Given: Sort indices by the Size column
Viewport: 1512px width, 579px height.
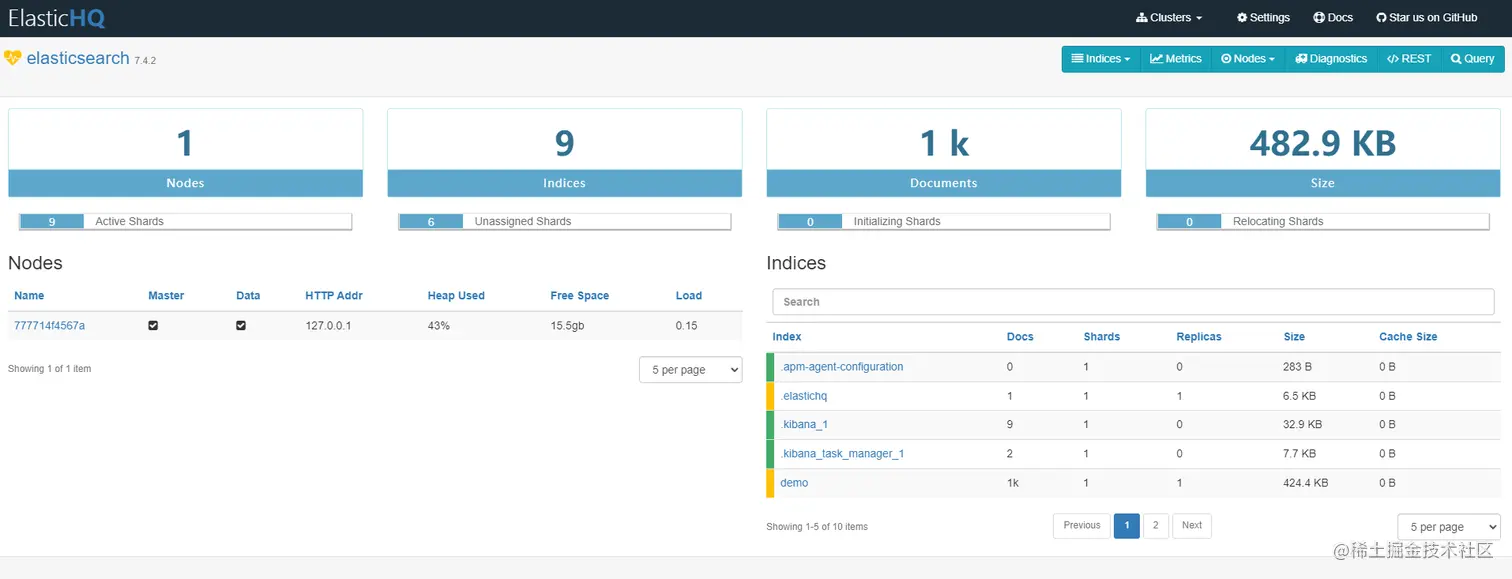Looking at the screenshot, I should pyautogui.click(x=1294, y=337).
